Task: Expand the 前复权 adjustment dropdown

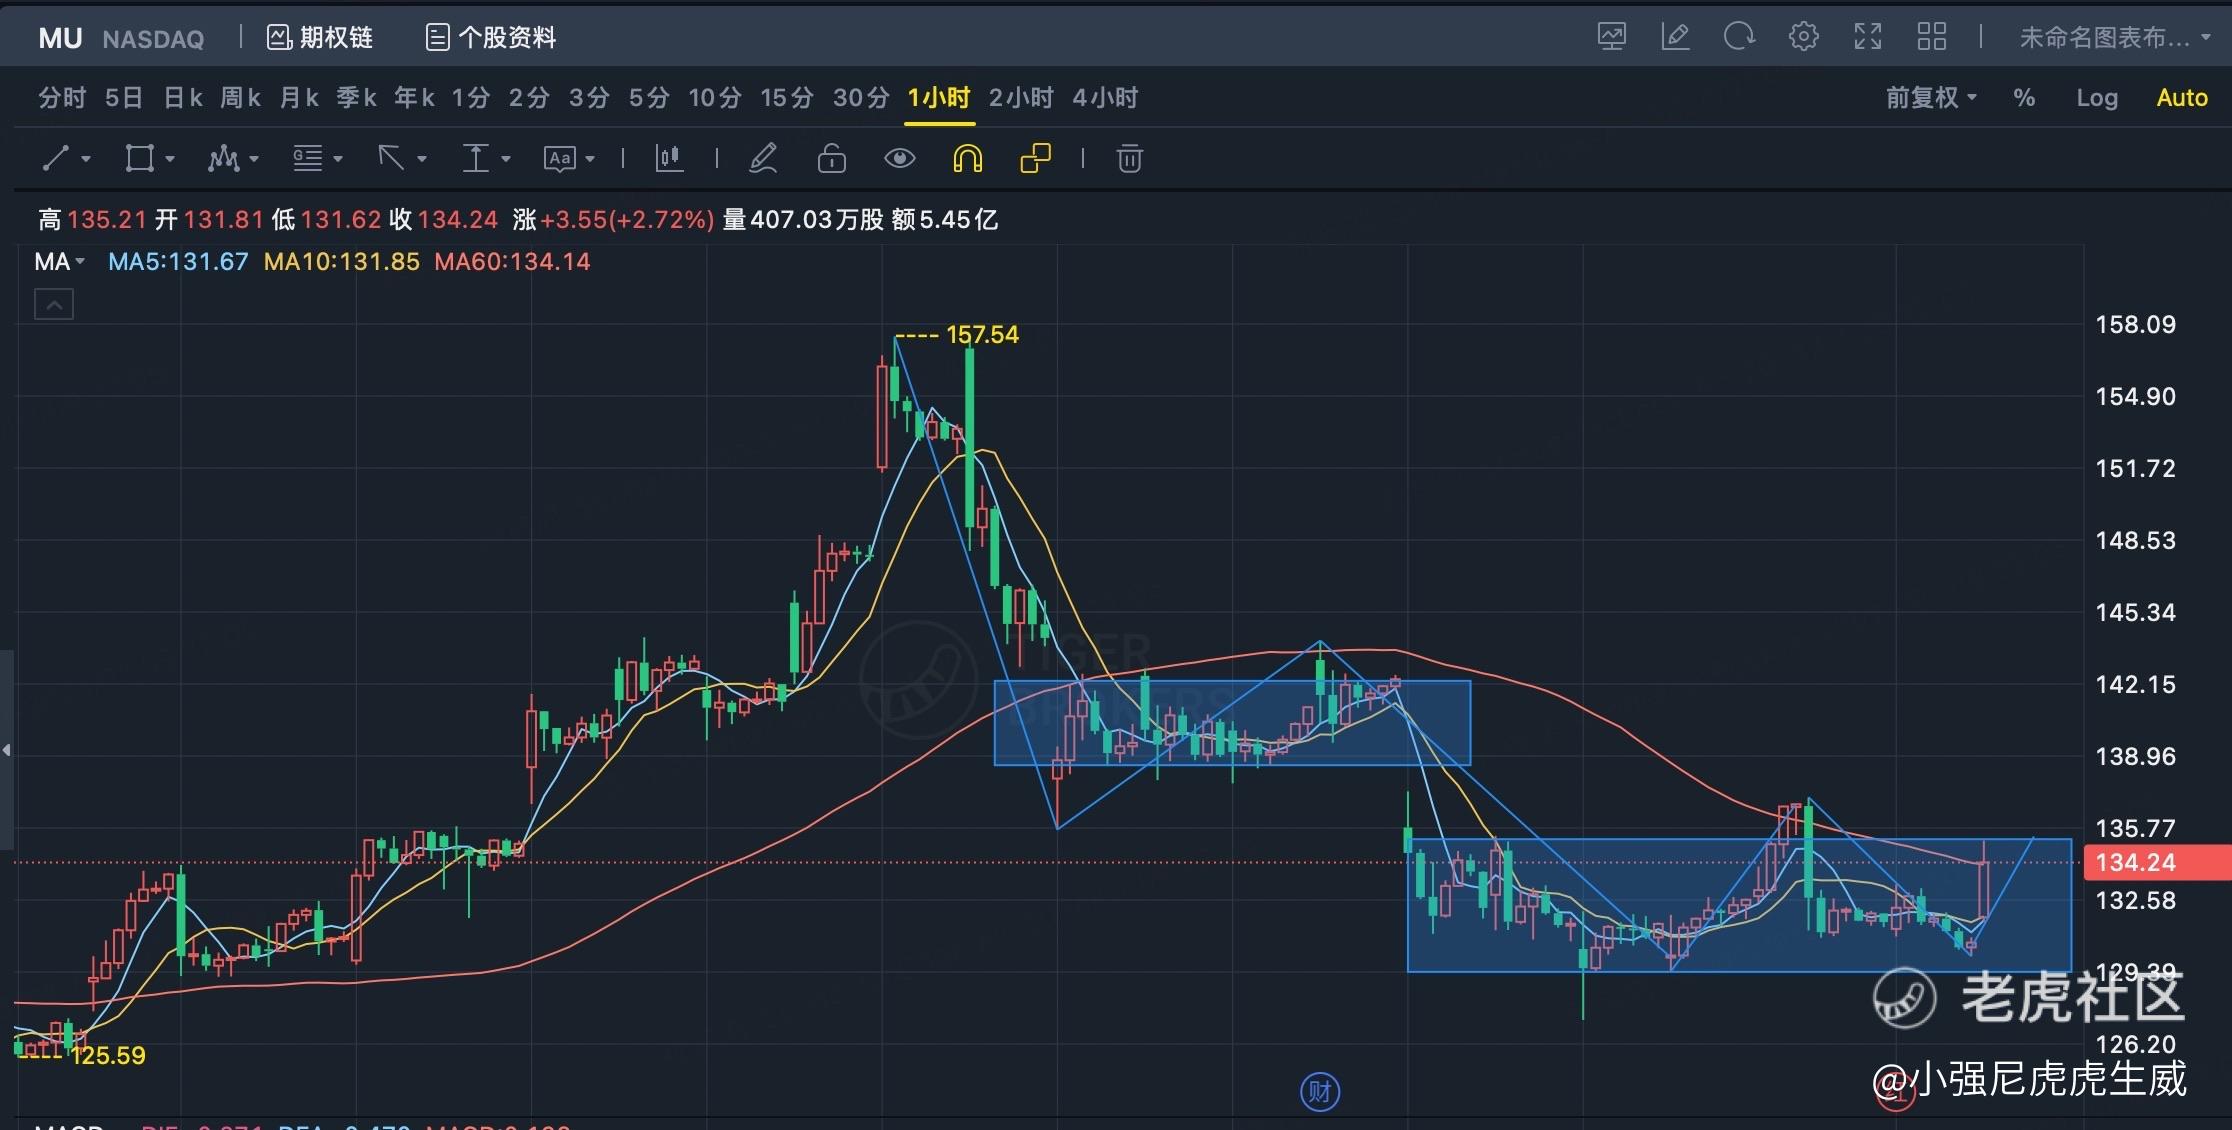Action: click(1931, 97)
